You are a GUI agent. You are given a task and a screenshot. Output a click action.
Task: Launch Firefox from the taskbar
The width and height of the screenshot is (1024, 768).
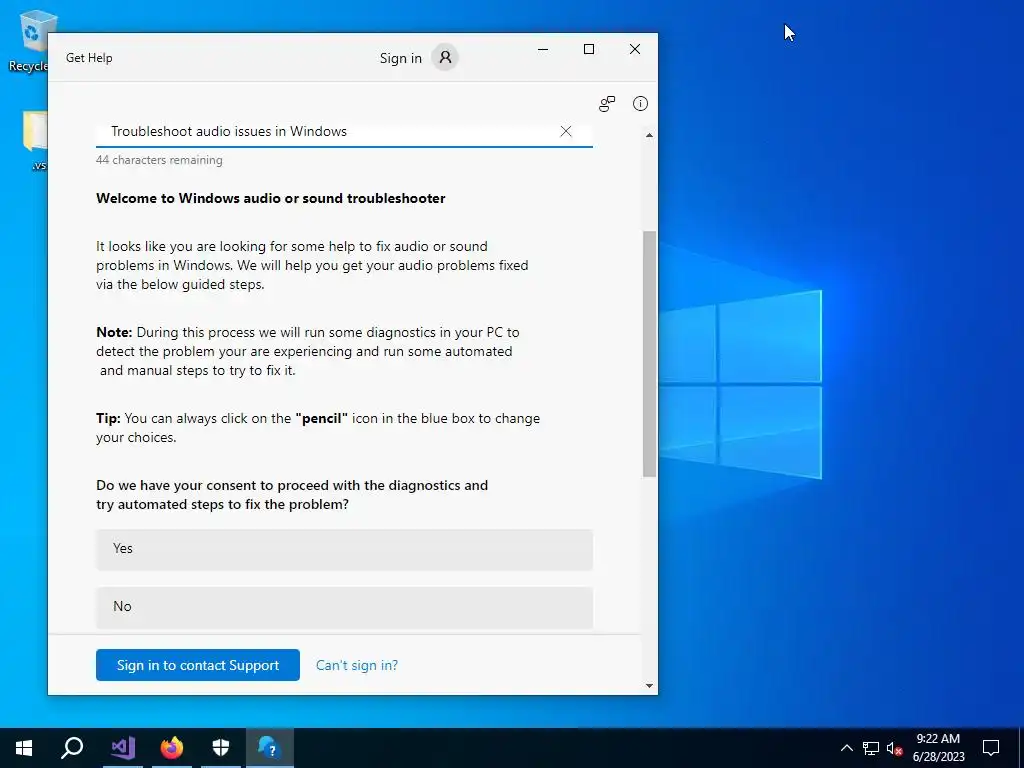tap(172, 748)
